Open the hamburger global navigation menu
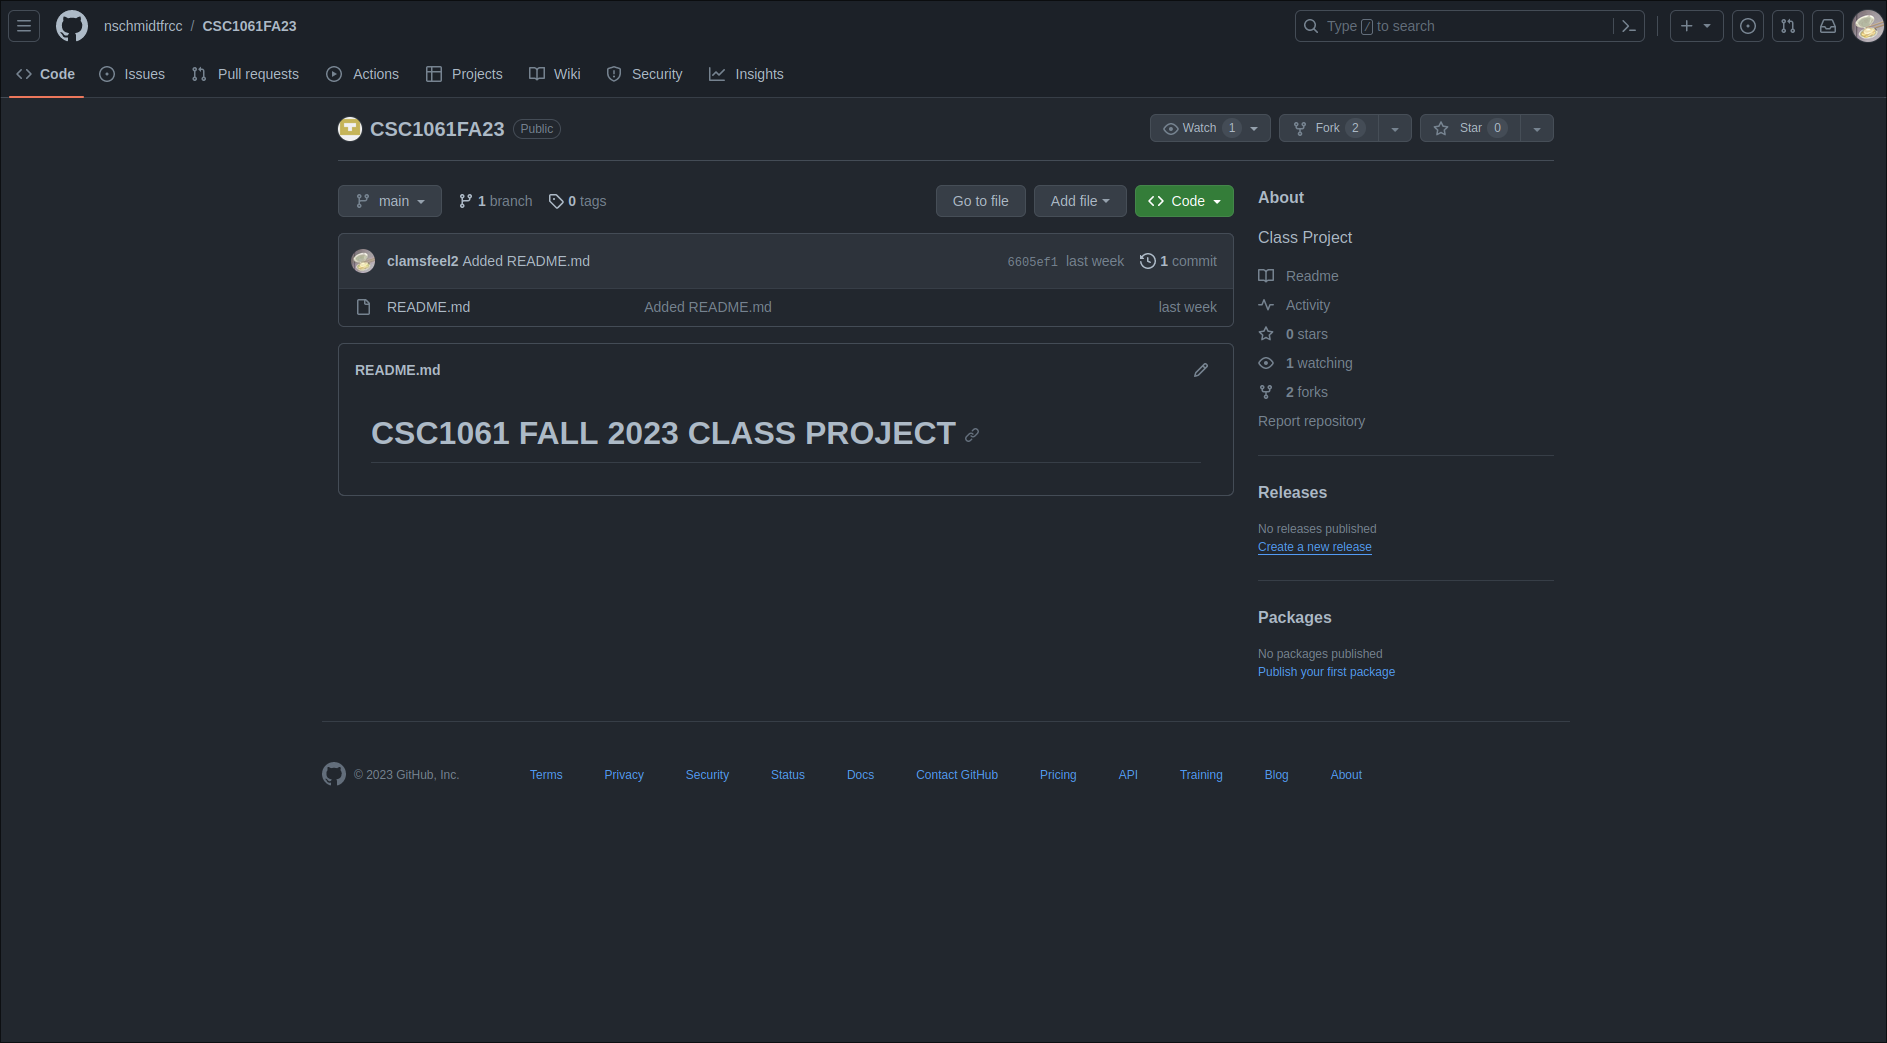 click(24, 26)
